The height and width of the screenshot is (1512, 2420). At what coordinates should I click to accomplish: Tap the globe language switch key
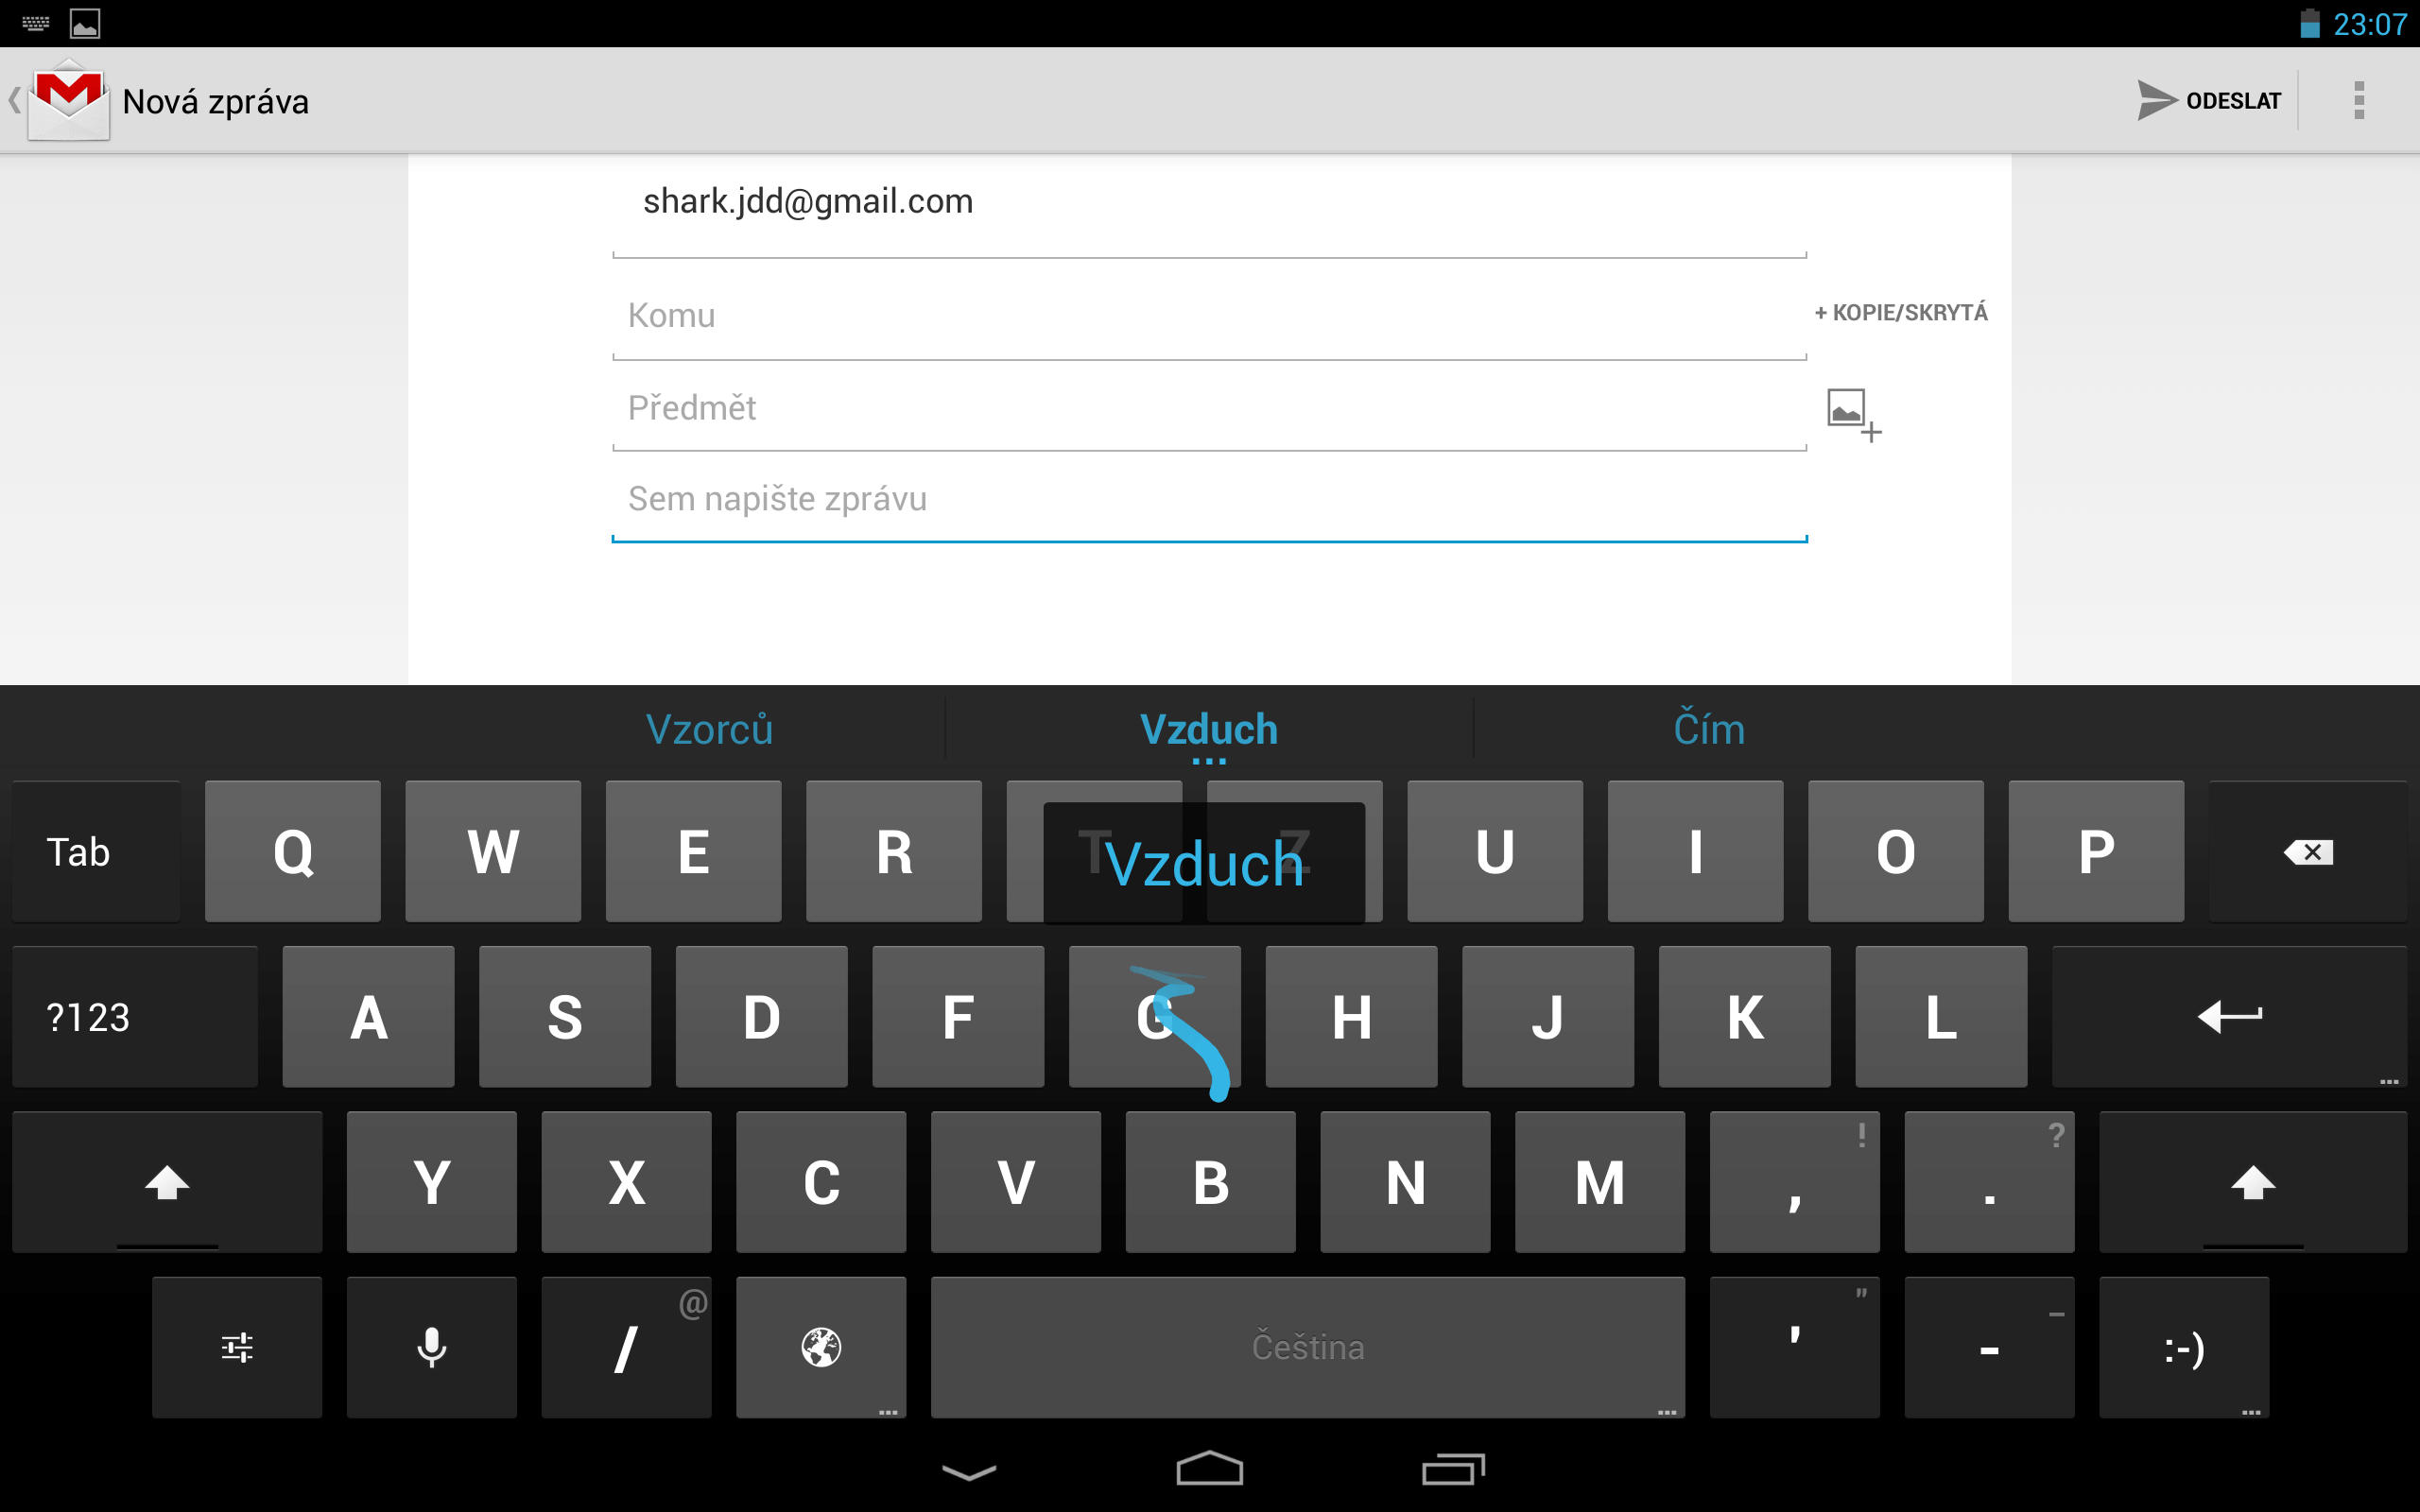tap(821, 1347)
